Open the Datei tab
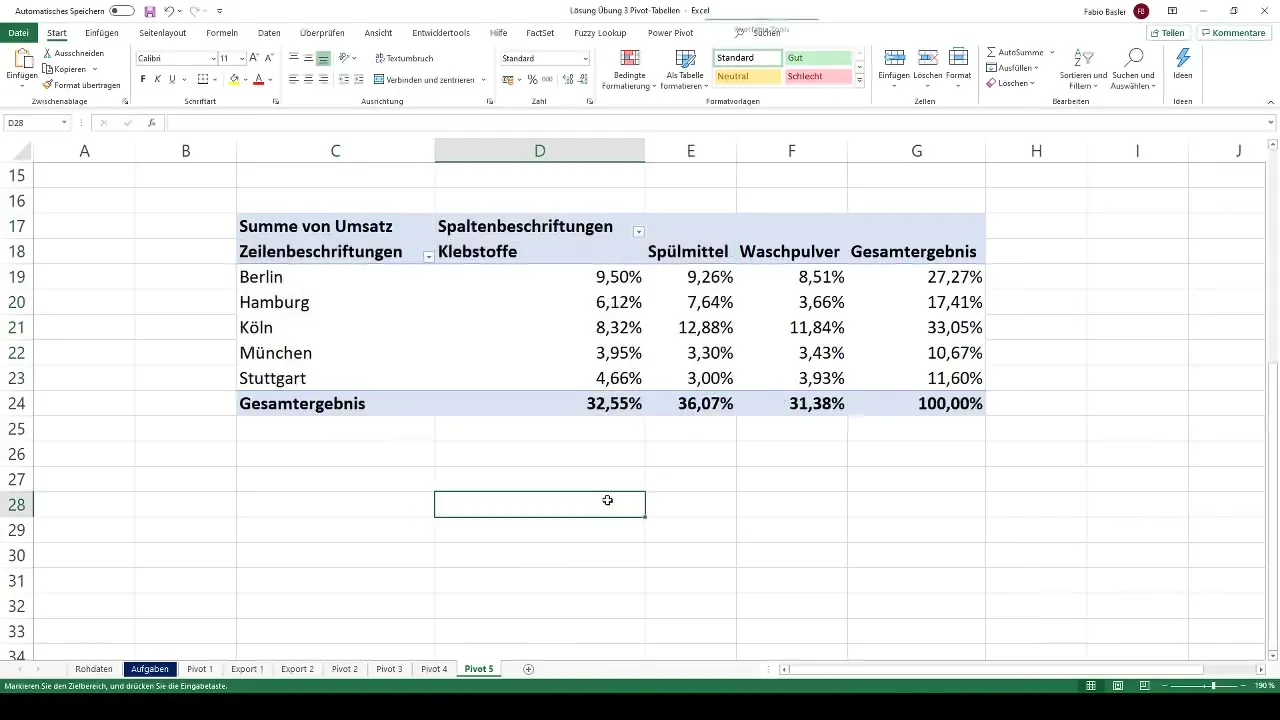 pos(18,33)
